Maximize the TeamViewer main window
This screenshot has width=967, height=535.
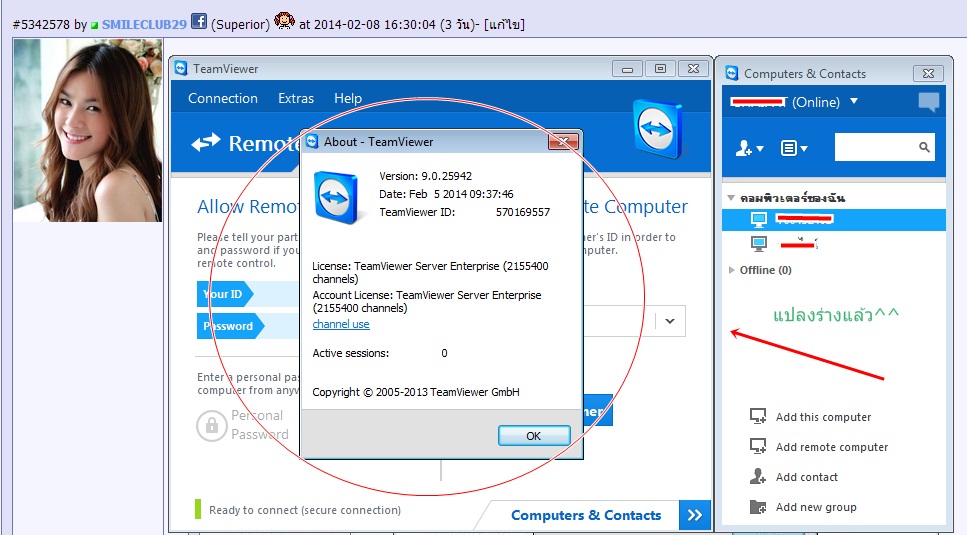660,68
